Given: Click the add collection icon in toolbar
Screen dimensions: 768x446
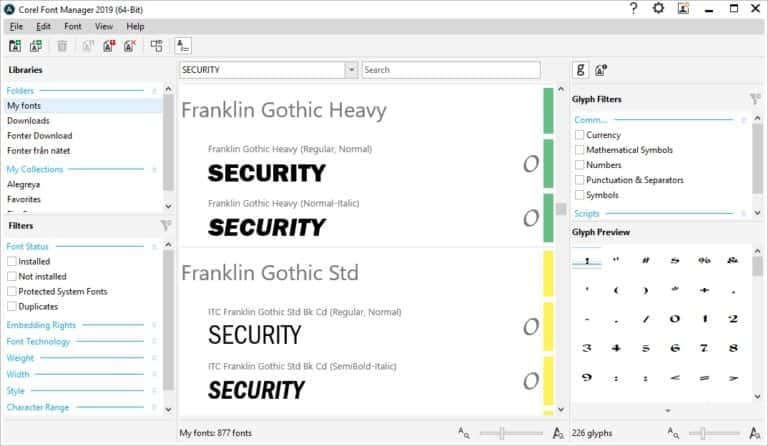Looking at the screenshot, I should coord(36,46).
